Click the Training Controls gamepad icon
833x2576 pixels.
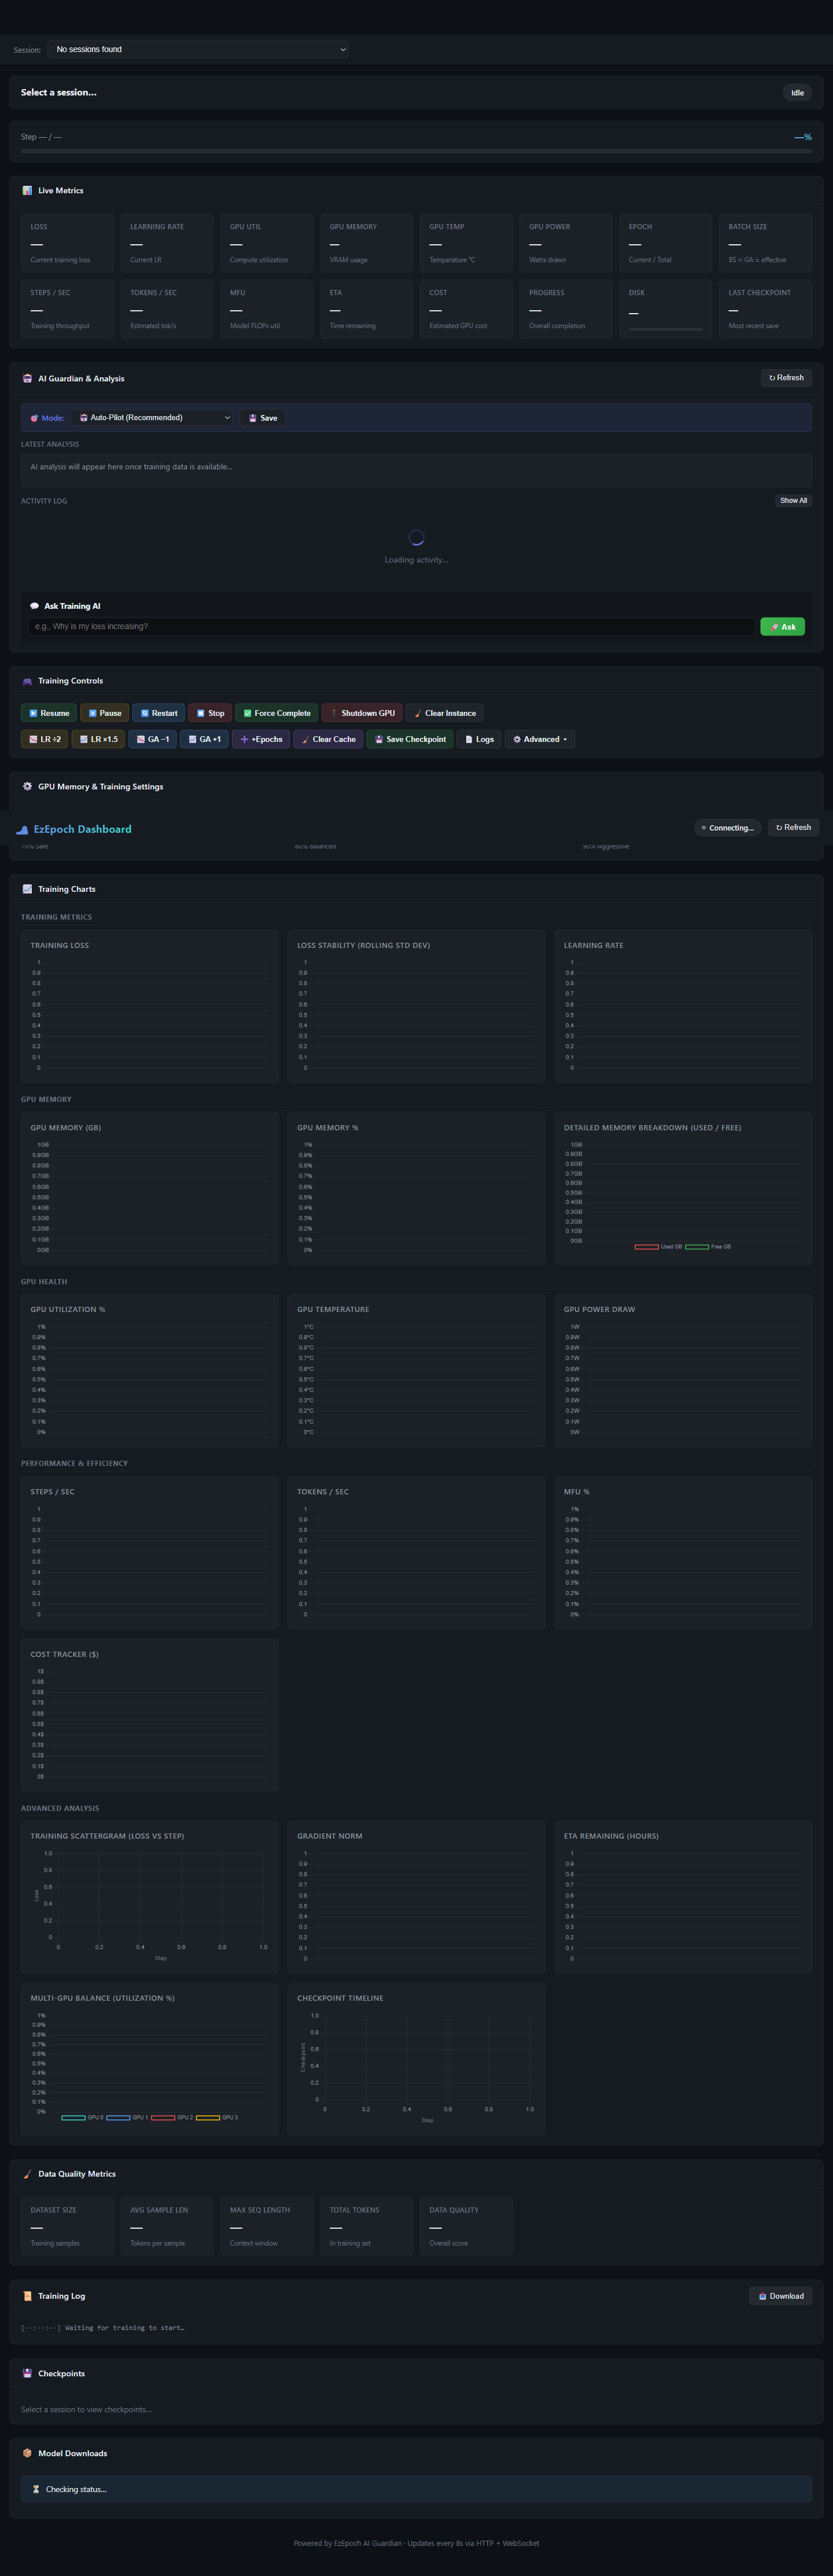[x=27, y=681]
